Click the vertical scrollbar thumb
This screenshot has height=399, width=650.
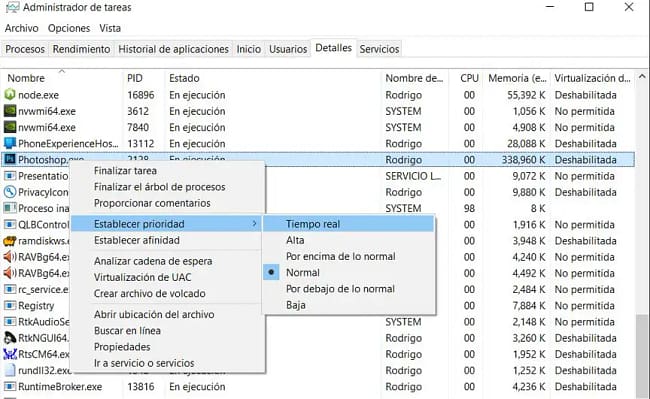point(642,356)
